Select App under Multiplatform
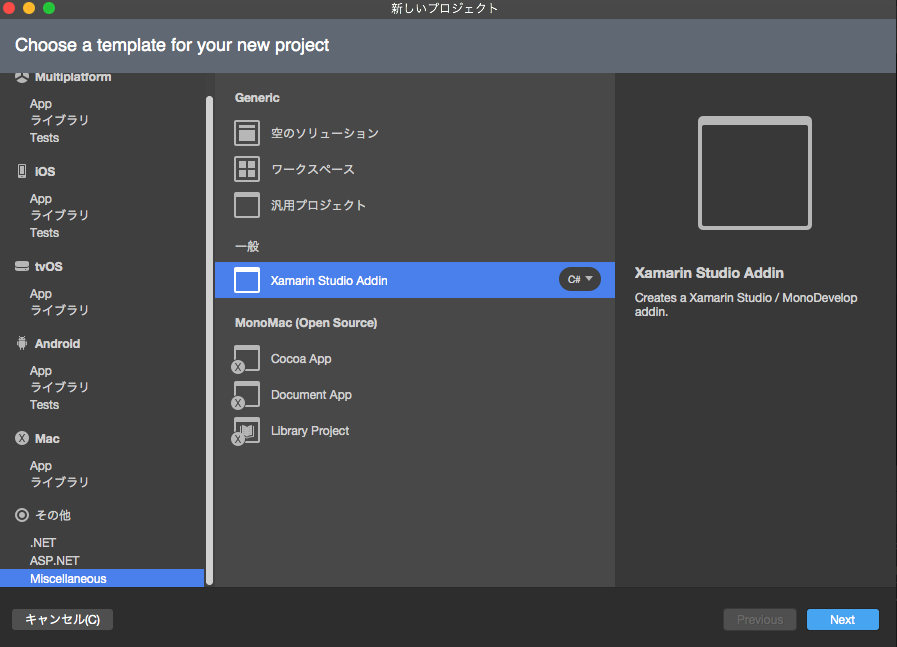The height and width of the screenshot is (647, 897). coord(41,104)
